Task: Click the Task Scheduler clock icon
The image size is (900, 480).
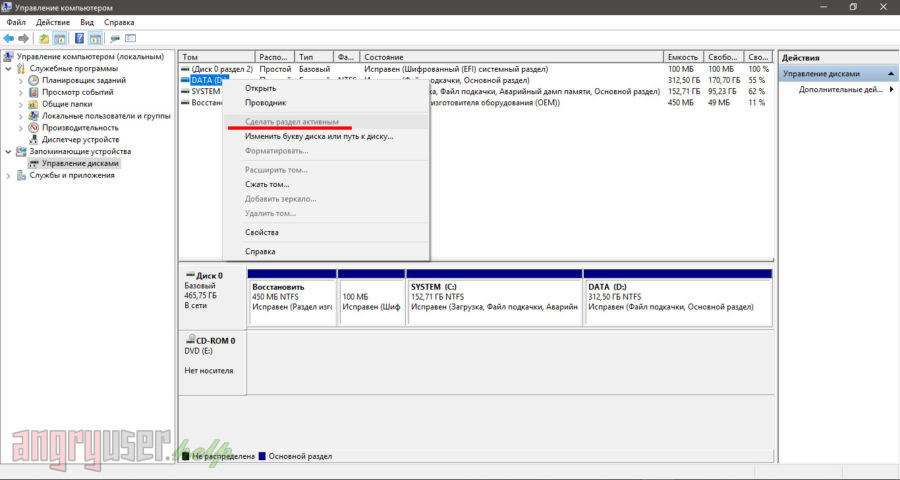Action: 34,80
